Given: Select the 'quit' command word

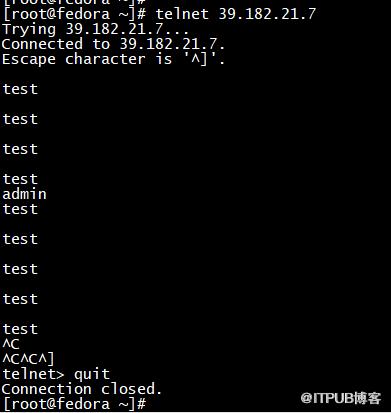Looking at the screenshot, I should pos(92,375).
